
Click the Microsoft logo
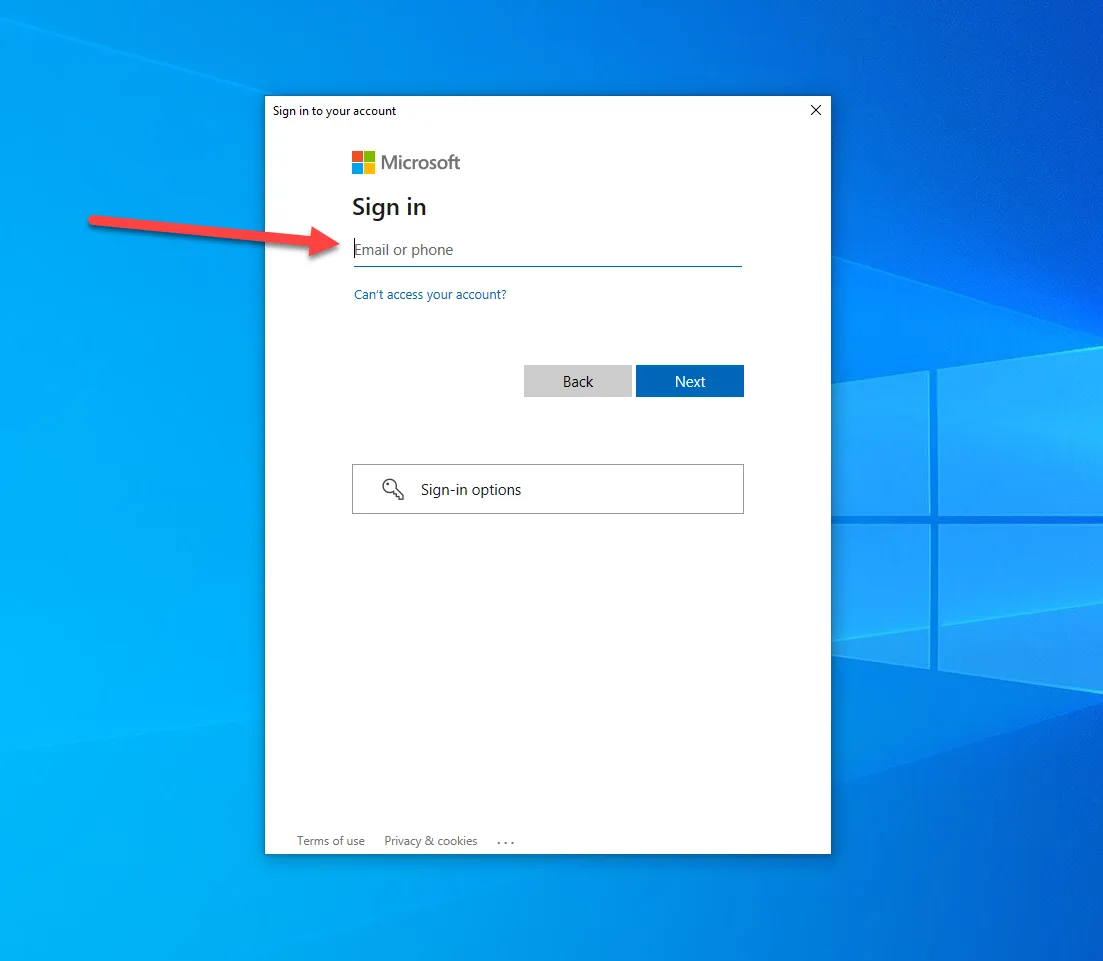click(406, 163)
